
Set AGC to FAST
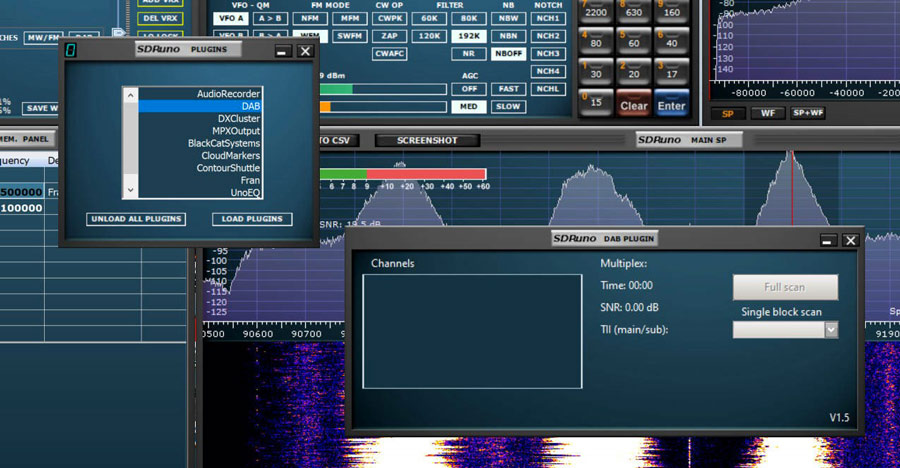(509, 89)
